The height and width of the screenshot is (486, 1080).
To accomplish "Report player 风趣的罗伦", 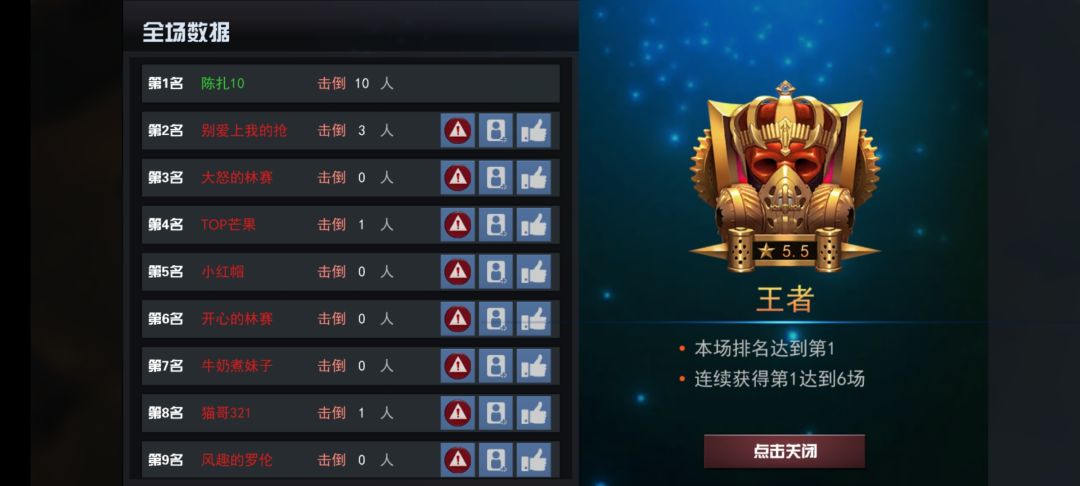I will (457, 460).
